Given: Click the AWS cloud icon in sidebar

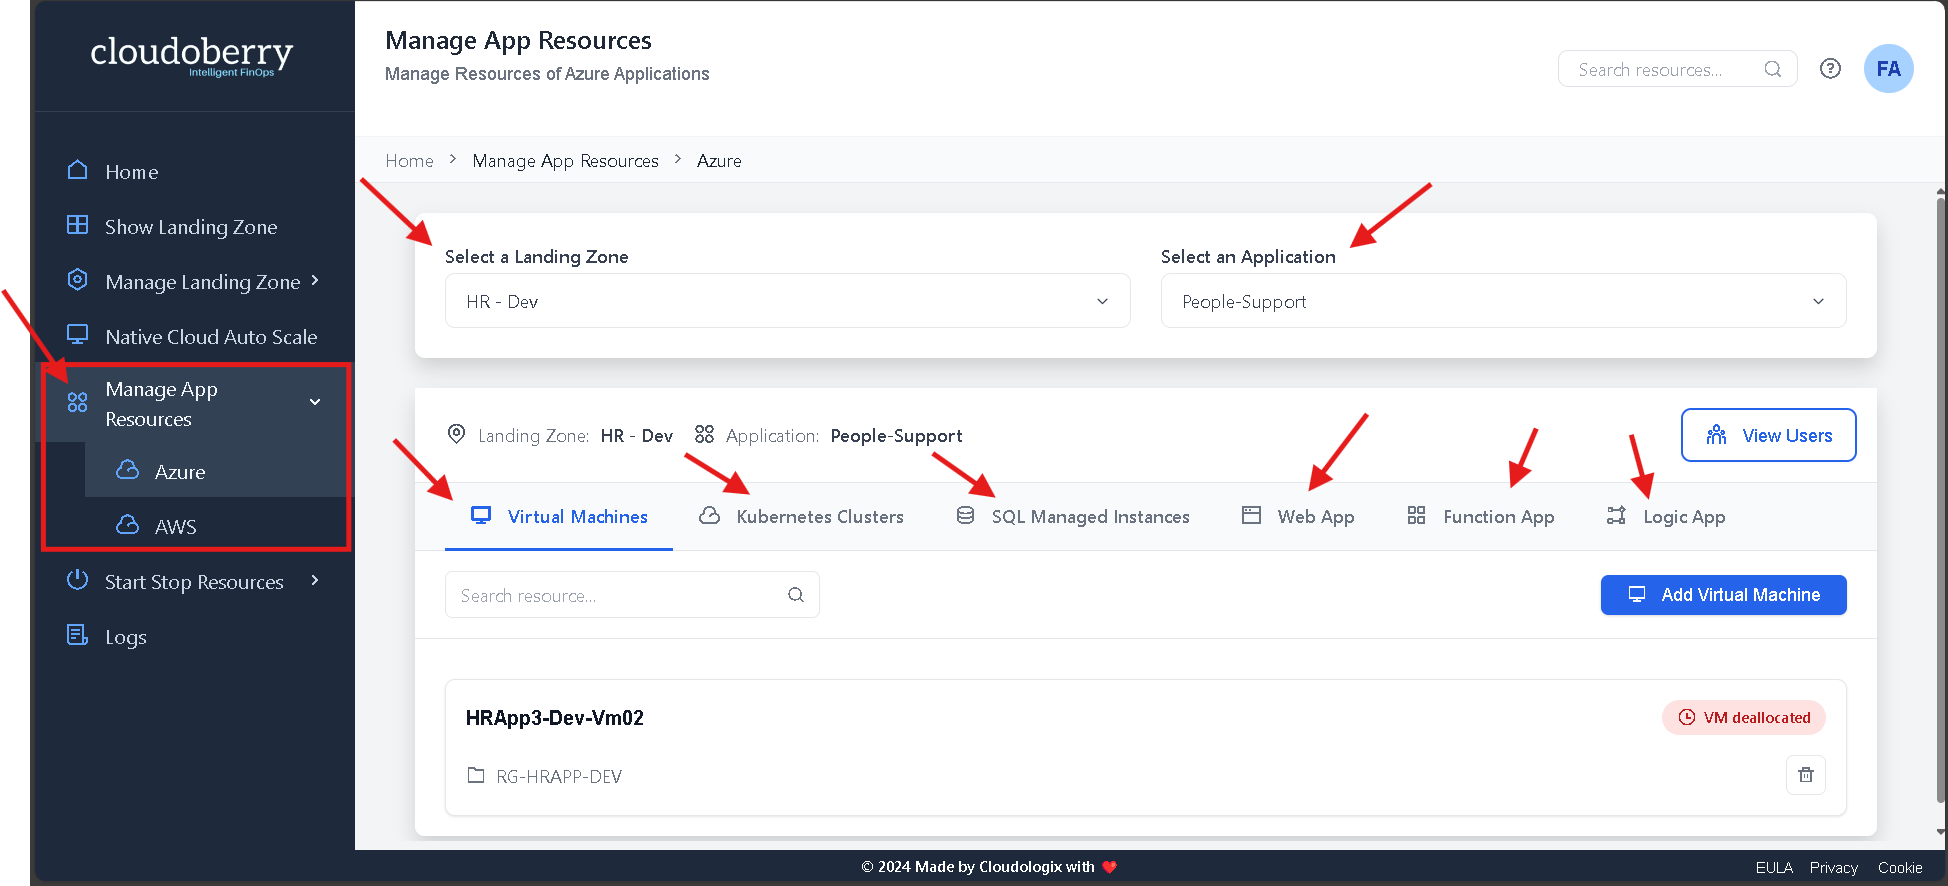Looking at the screenshot, I should 127,525.
